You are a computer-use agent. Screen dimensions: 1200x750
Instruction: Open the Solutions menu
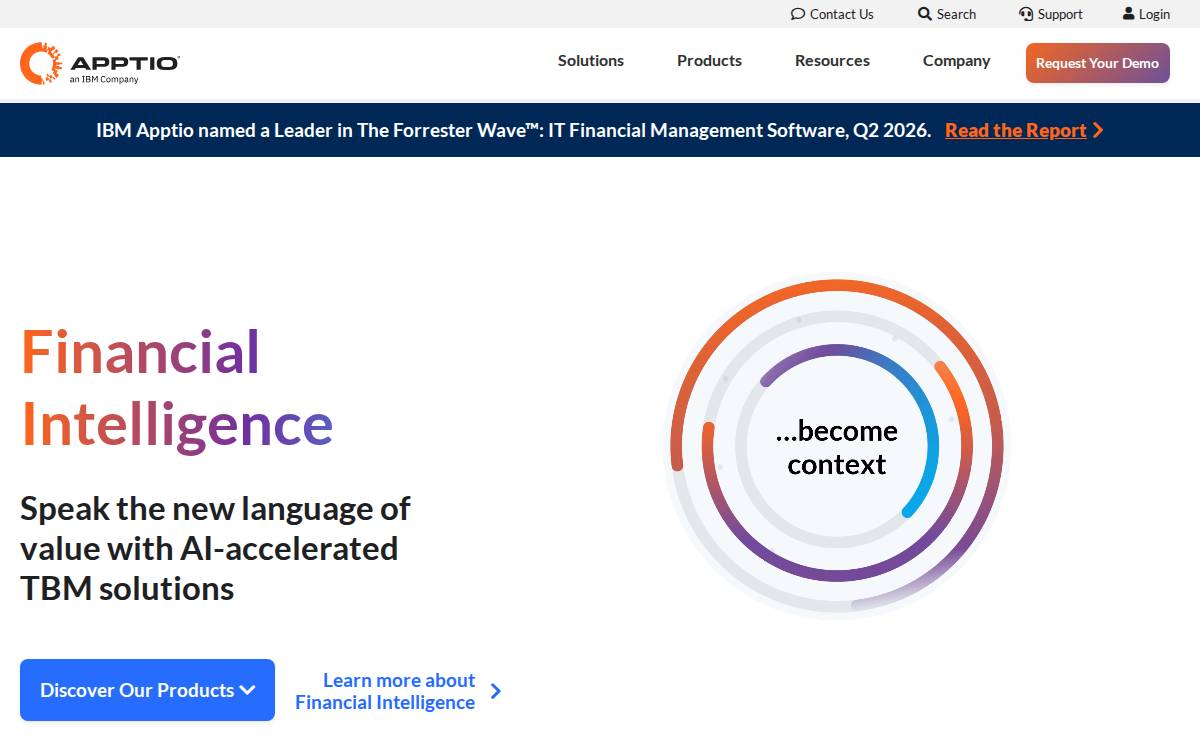591,61
